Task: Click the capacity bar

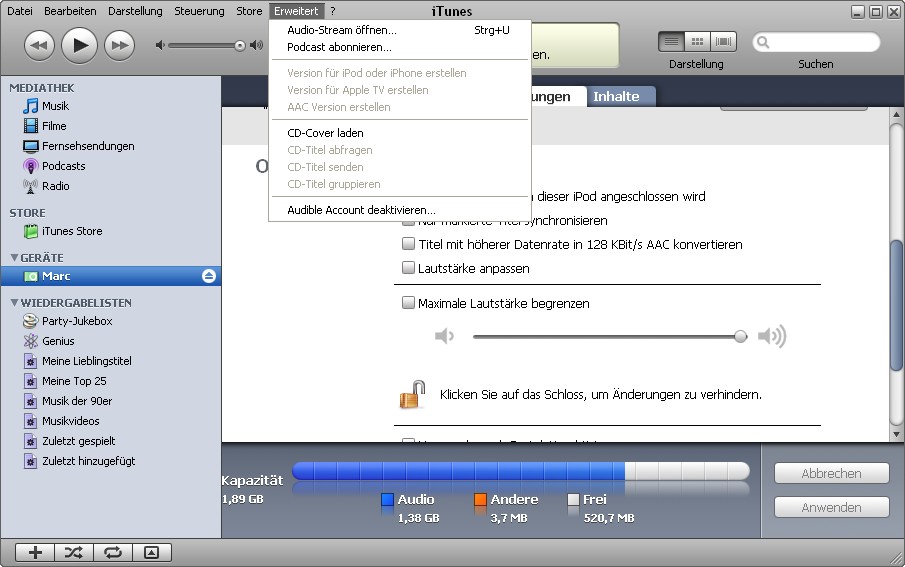Action: tap(521, 471)
